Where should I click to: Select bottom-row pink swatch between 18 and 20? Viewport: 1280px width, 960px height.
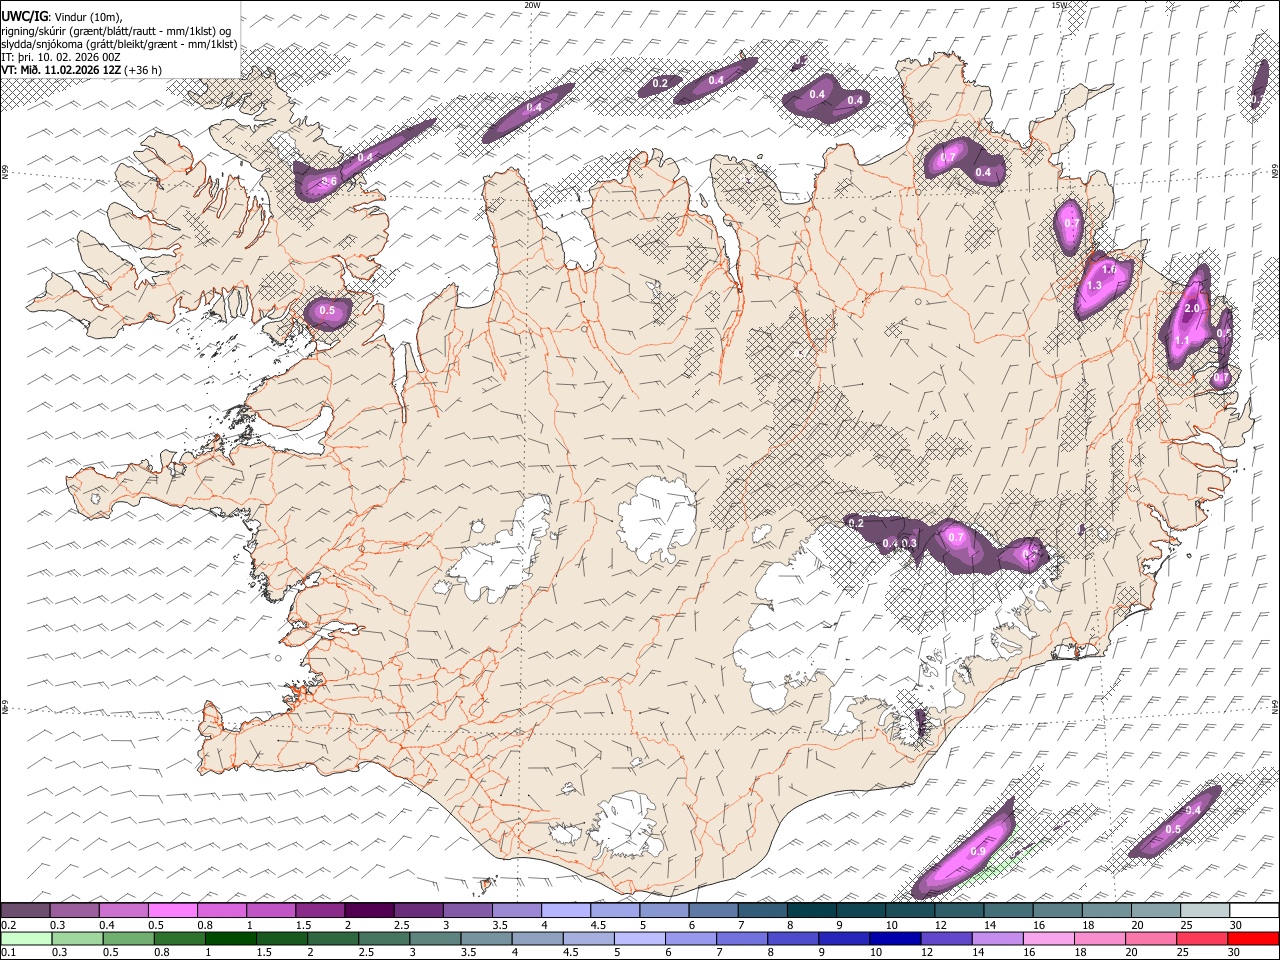tap(1101, 938)
